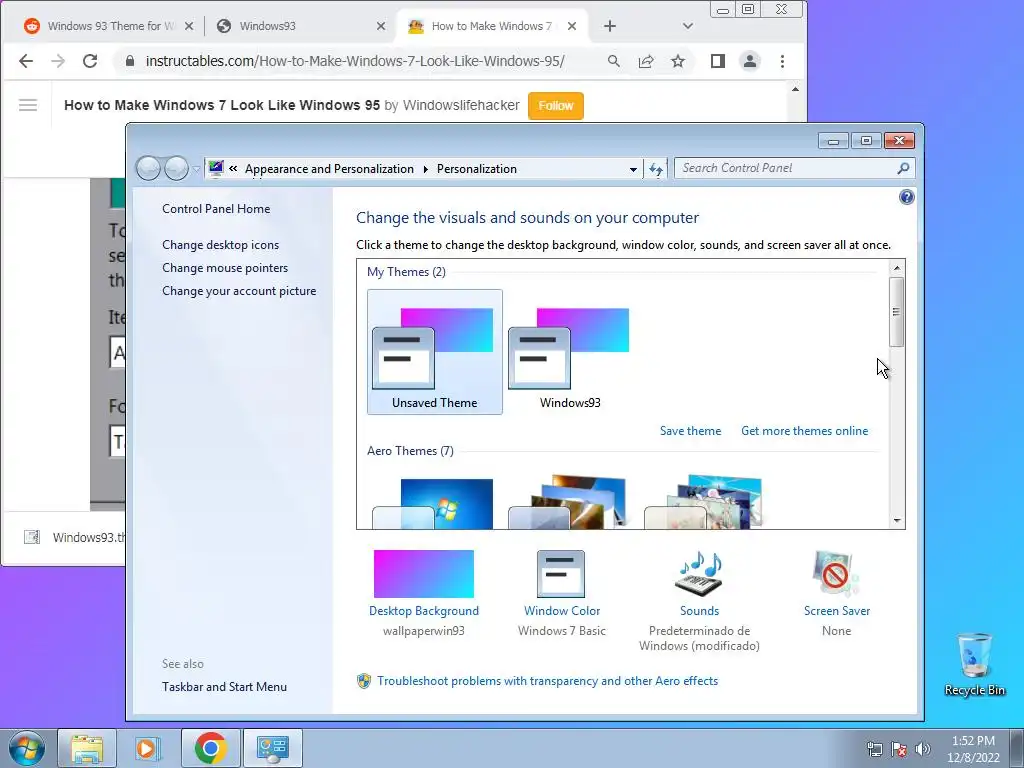Click the Chrome share page icon
The image size is (1024, 768).
[646, 61]
